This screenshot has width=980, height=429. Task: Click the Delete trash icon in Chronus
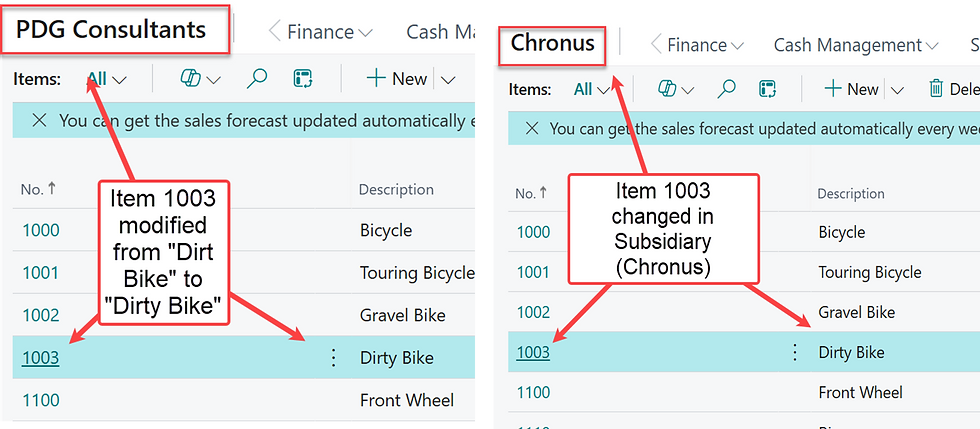(936, 89)
